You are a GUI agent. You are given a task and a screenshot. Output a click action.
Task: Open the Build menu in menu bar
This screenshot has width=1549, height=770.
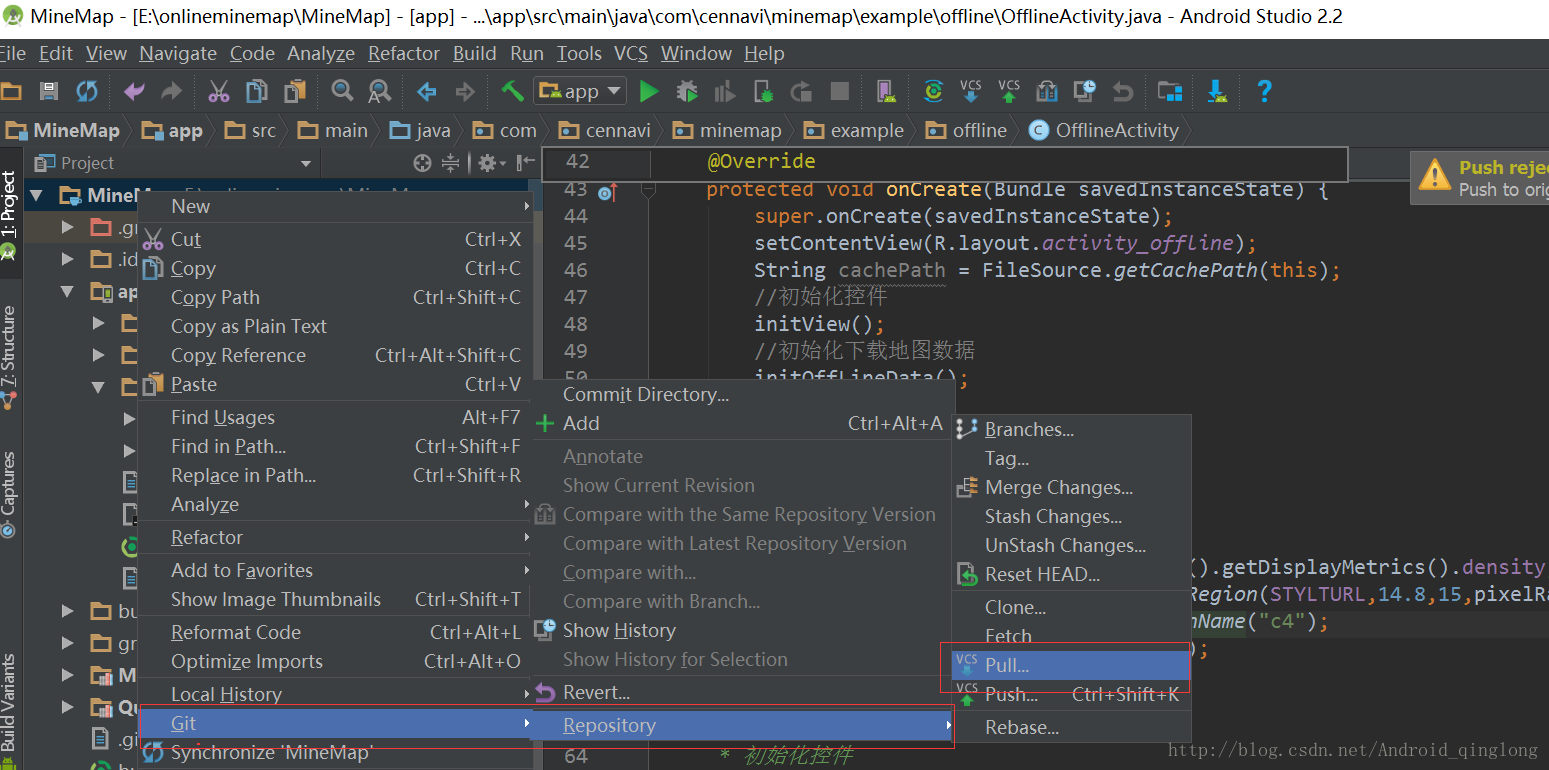(474, 54)
